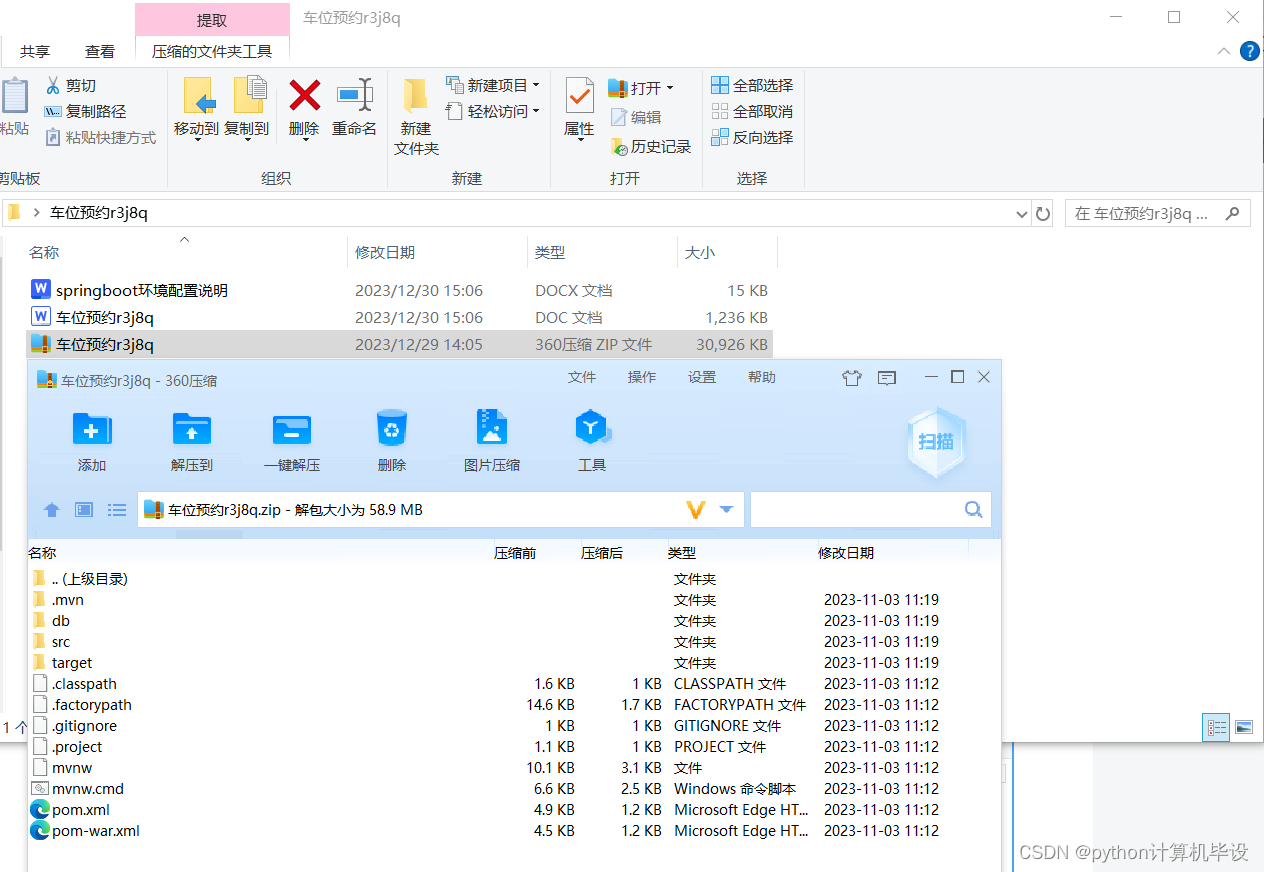Open the 帮助 menu in 360压缩
Screen dimensions: 1264x872
(762, 377)
